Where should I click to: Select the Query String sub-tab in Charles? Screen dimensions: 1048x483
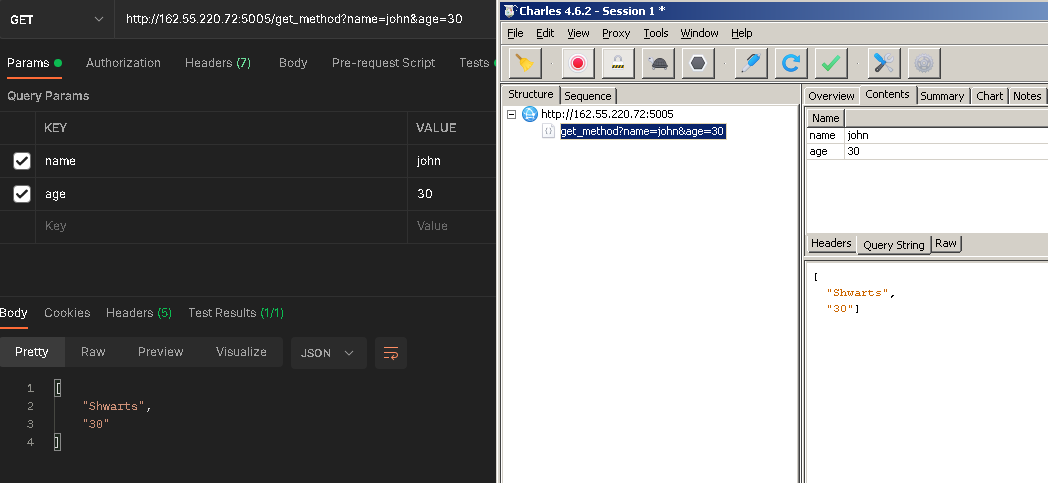pos(894,245)
